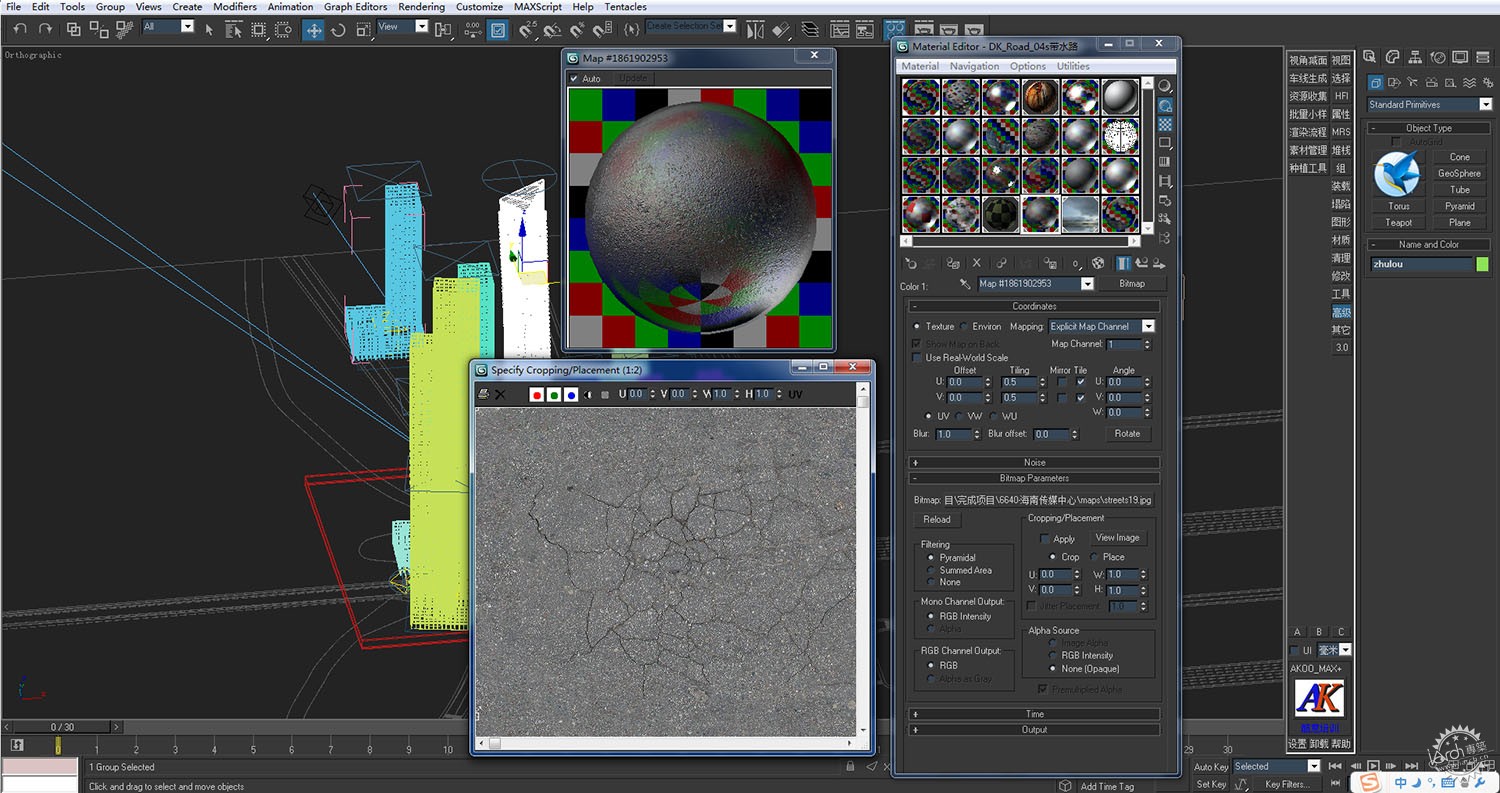Click Show End Result icon
The image size is (1500, 793).
pos(1123,264)
